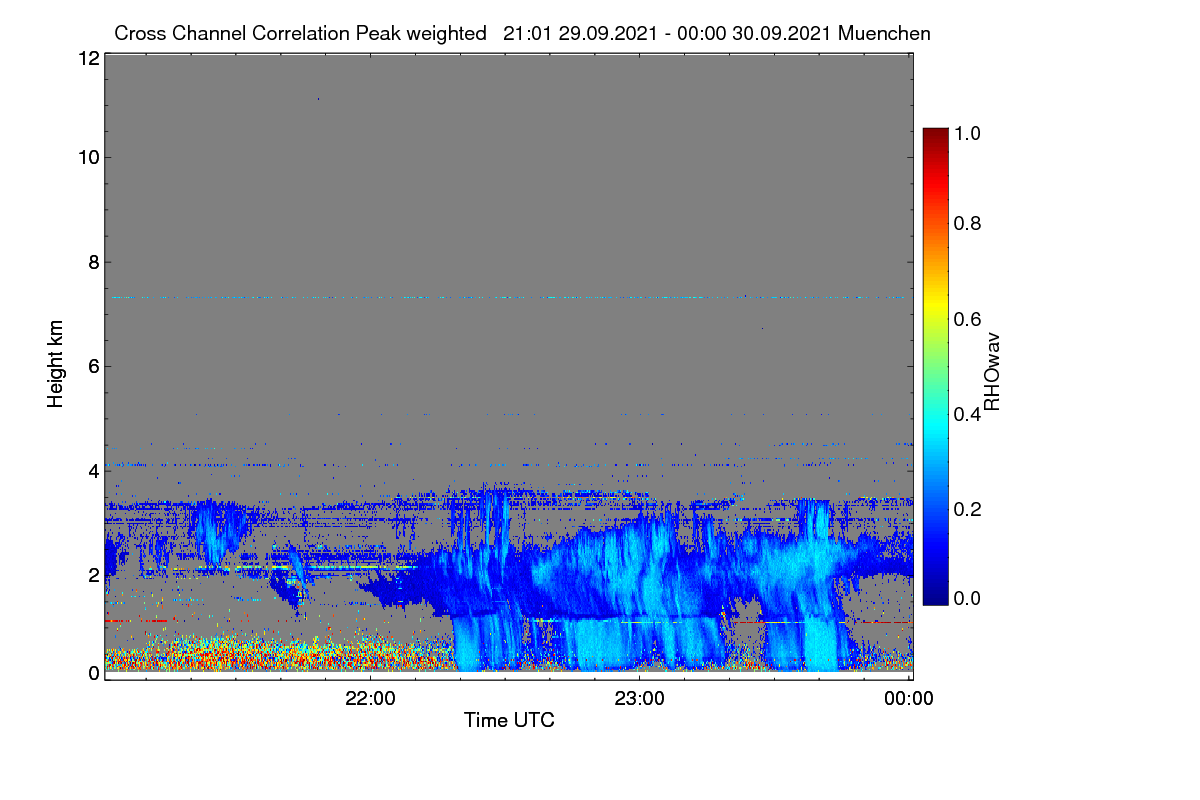The image size is (1200, 800).
Task: Click the 'Height km' y-axis label
Action: [x=56, y=362]
